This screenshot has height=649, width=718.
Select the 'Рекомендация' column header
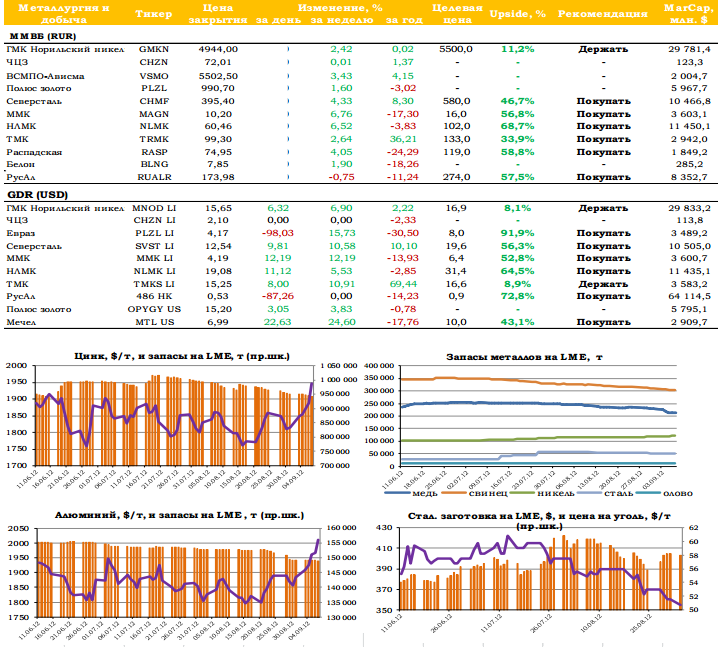603,14
